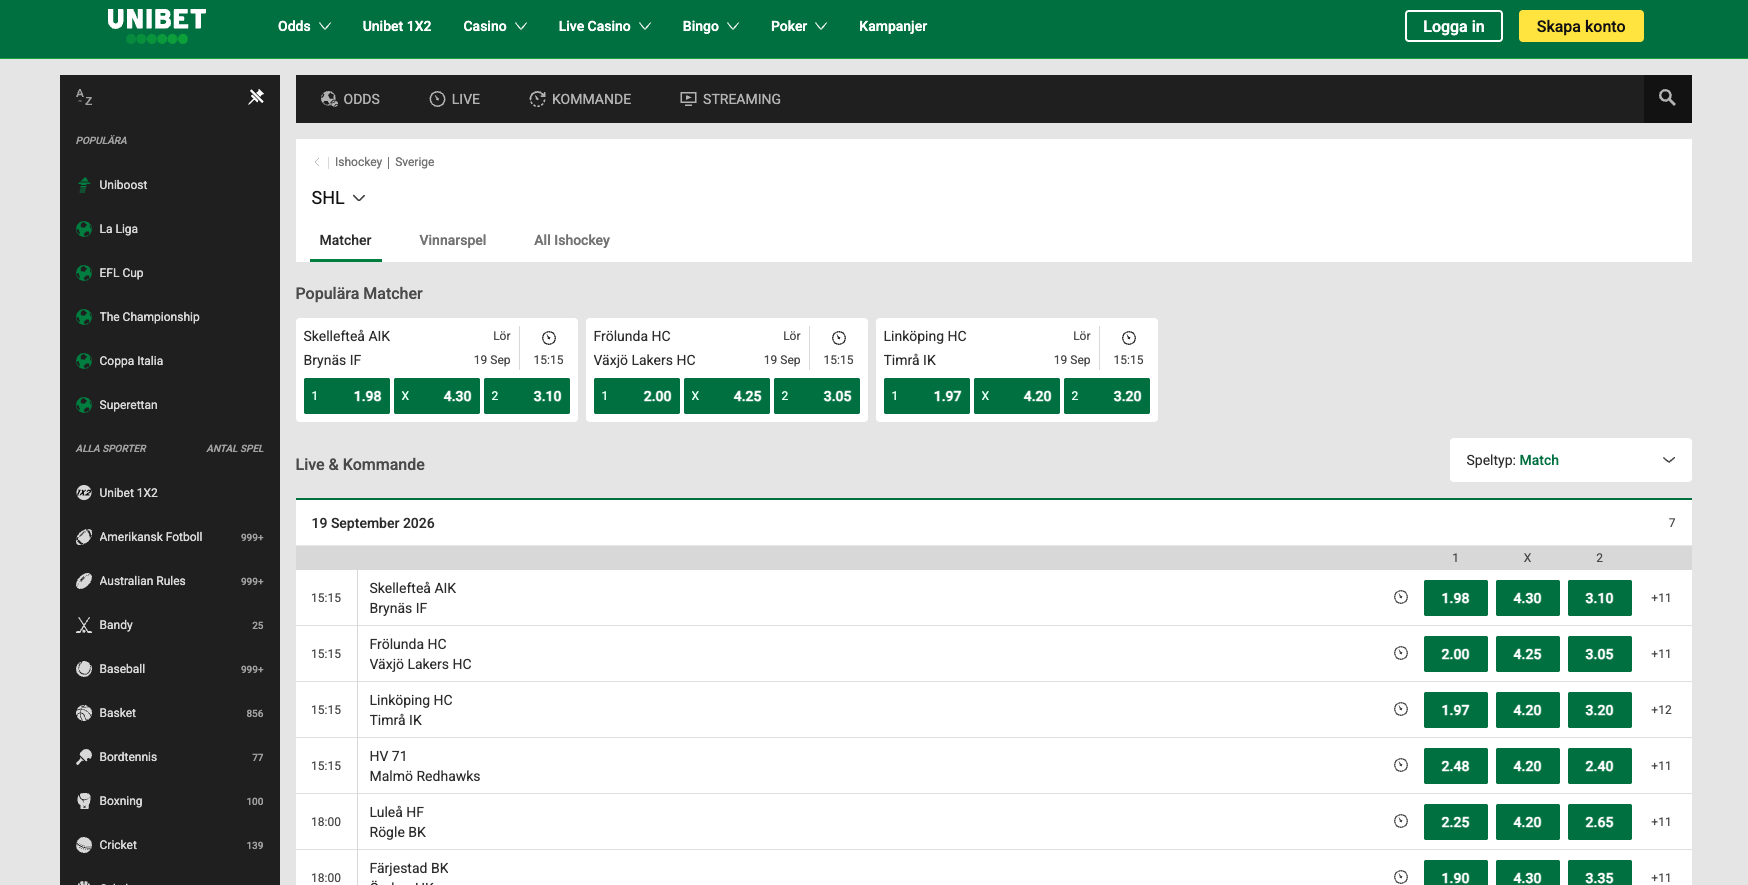
Task: Click Bandy sticks icon
Action: tap(84, 625)
